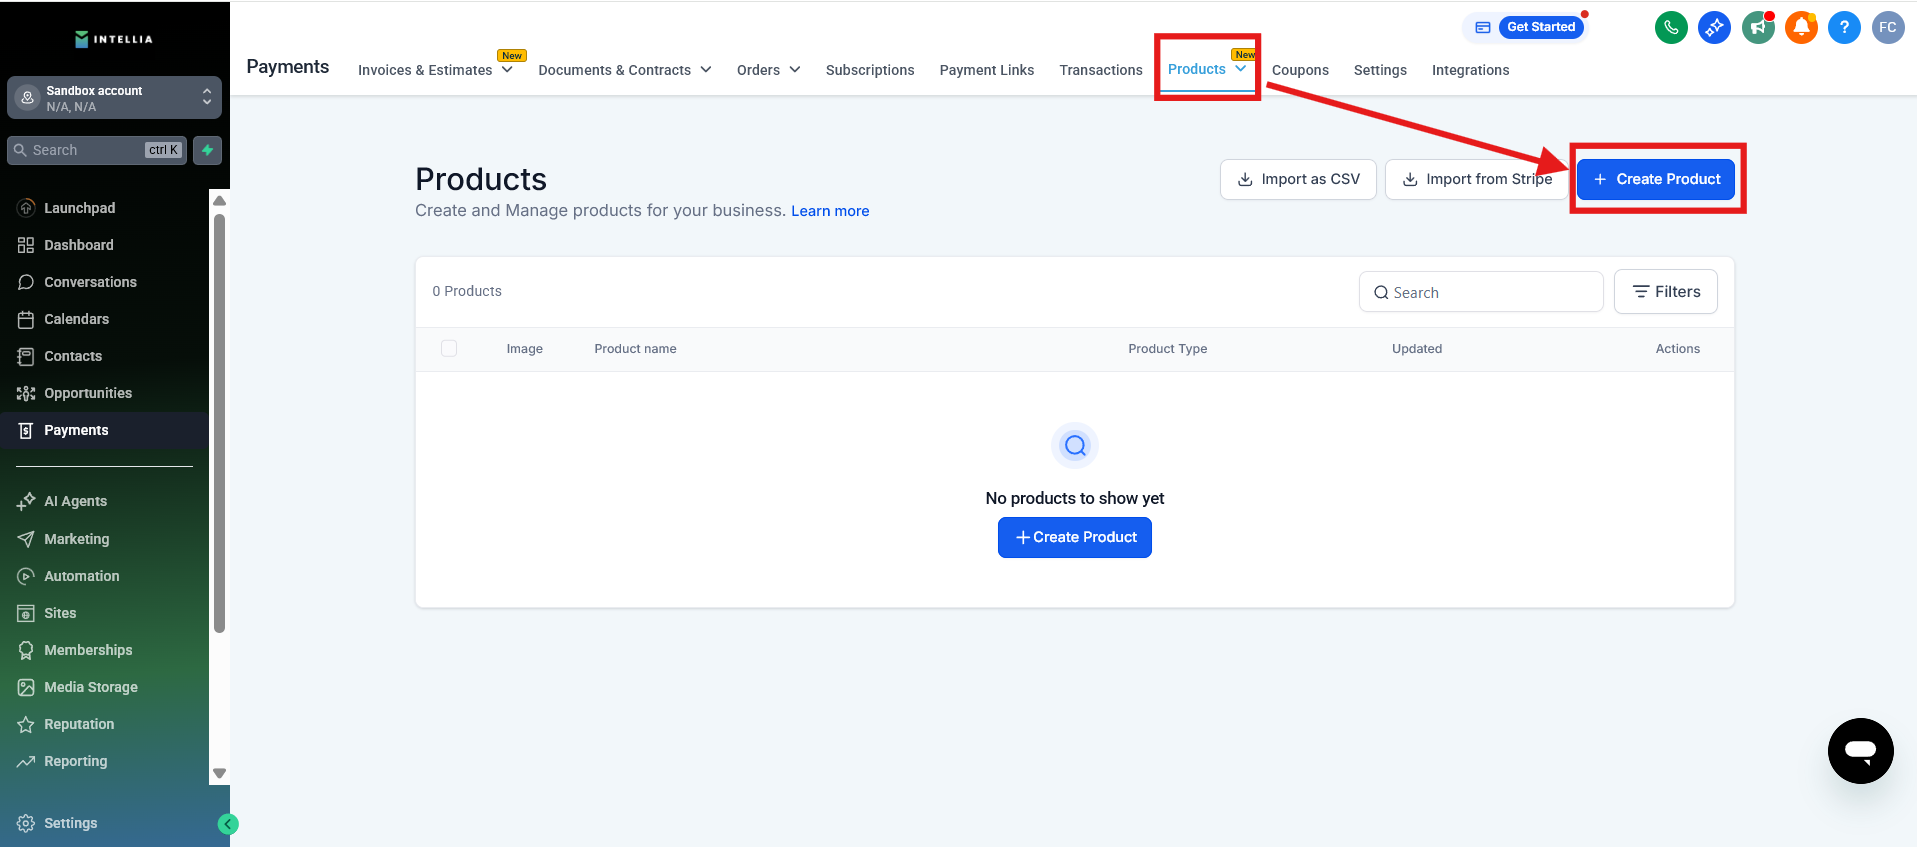Image resolution: width=1917 pixels, height=847 pixels.
Task: Go to the Transactions tab
Action: click(x=1100, y=70)
